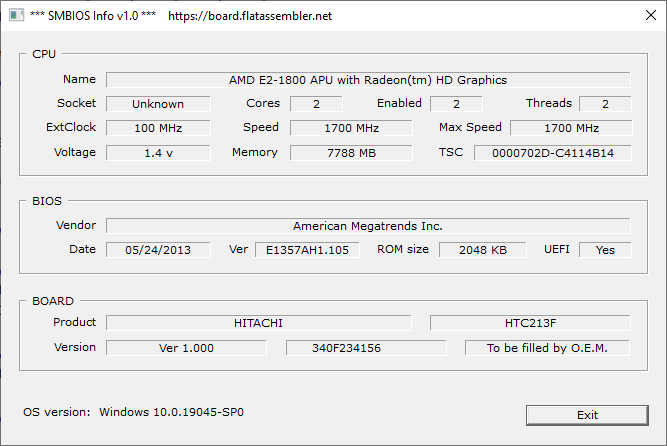Viewport: 667px width, 446px height.
Task: Click the CPU group label
Action: [44, 54]
